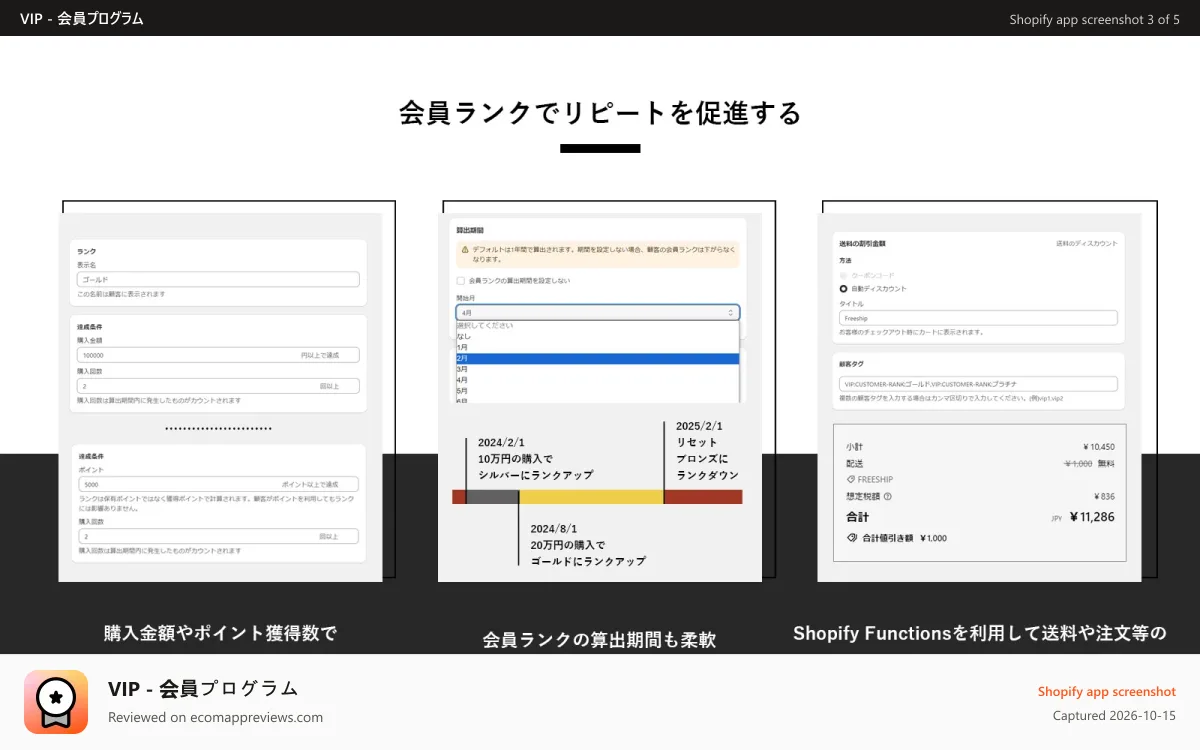1200x750 pixels.
Task: Toggle the 会員ランクの算出期間を設定しない checkbox
Action: point(461,281)
